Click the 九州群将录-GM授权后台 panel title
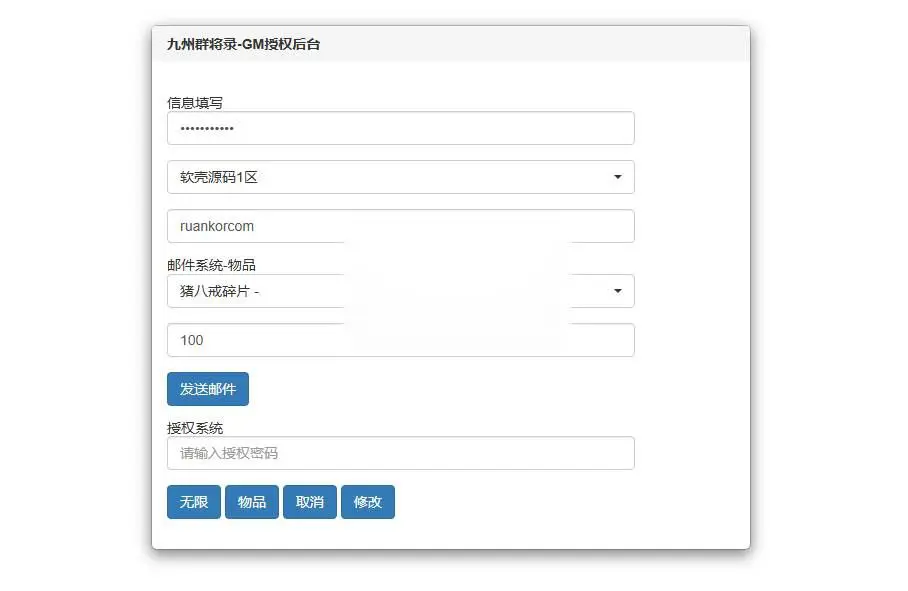 [x=243, y=45]
